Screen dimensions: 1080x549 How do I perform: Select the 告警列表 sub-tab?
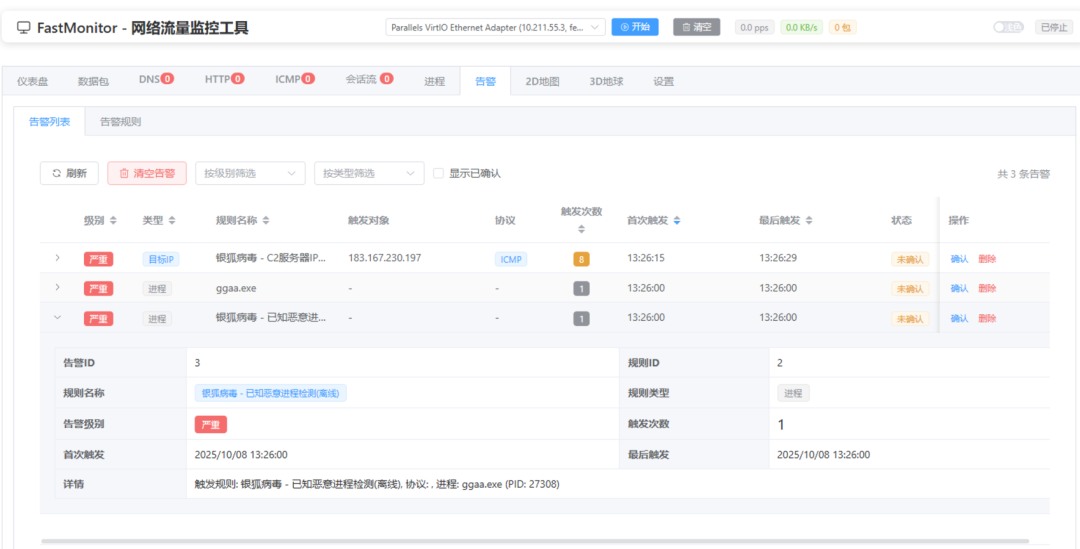pos(49,121)
